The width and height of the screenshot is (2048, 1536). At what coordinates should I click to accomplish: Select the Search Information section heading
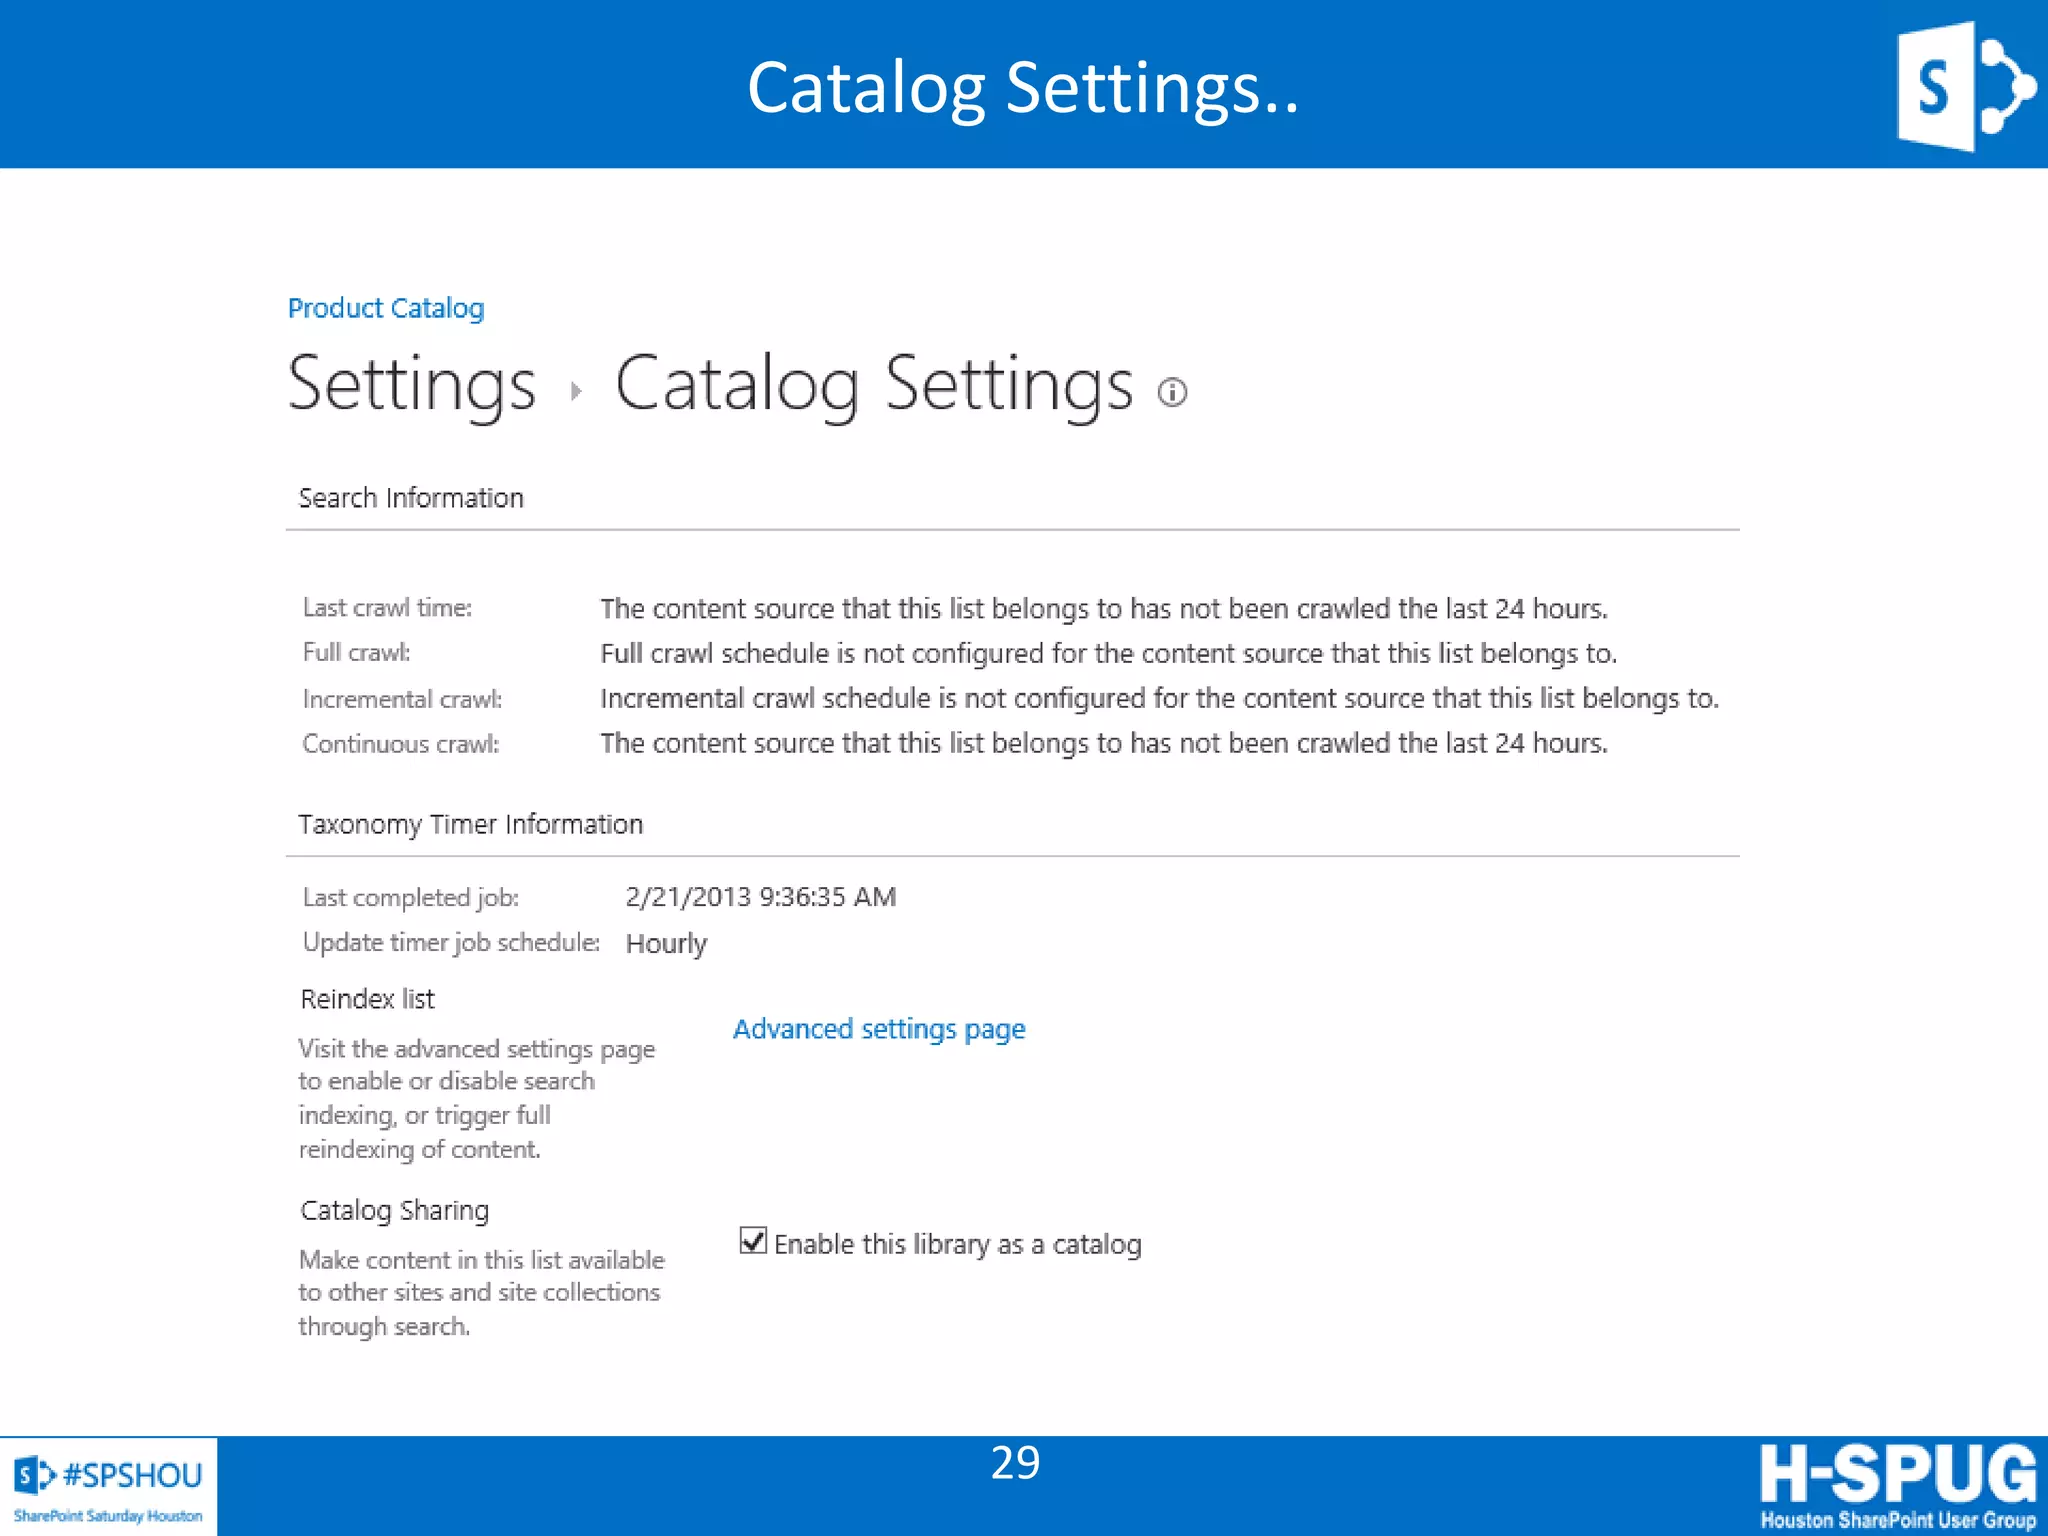click(x=411, y=498)
